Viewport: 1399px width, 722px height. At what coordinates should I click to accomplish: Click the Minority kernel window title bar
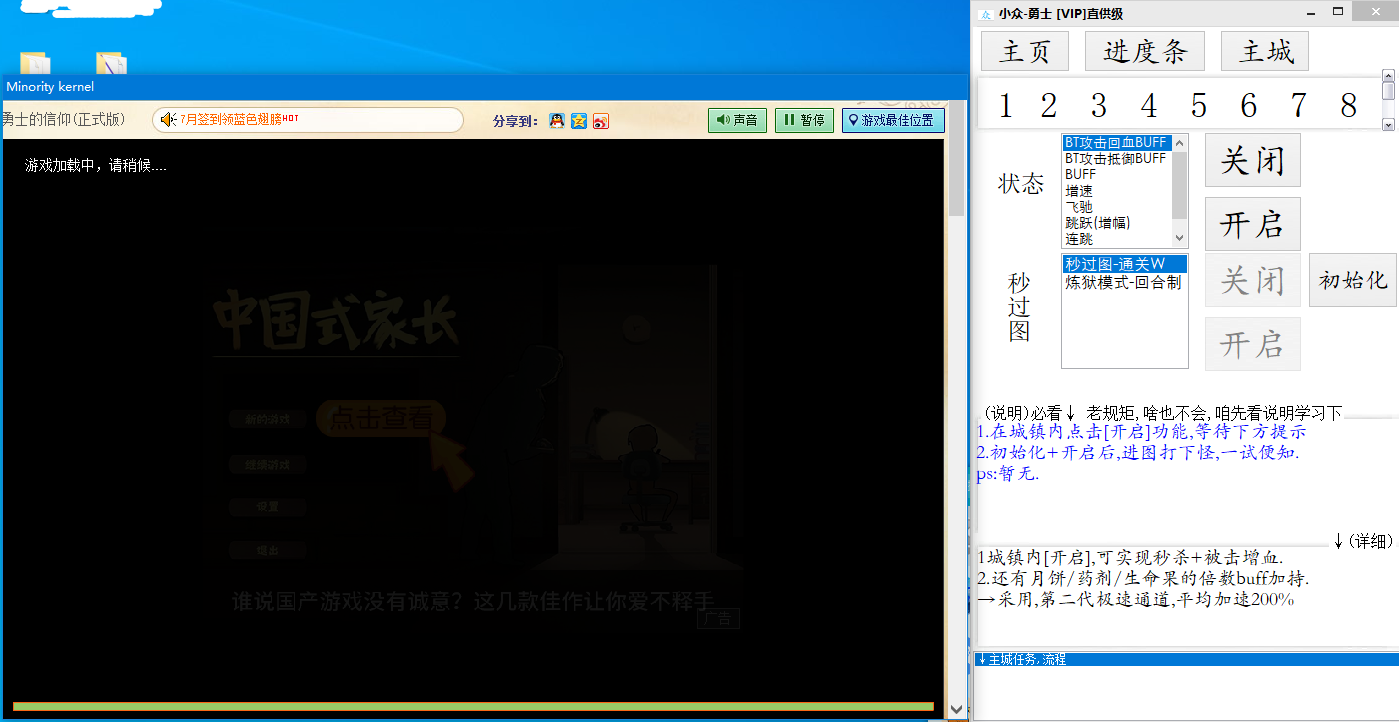pyautogui.click(x=485, y=87)
